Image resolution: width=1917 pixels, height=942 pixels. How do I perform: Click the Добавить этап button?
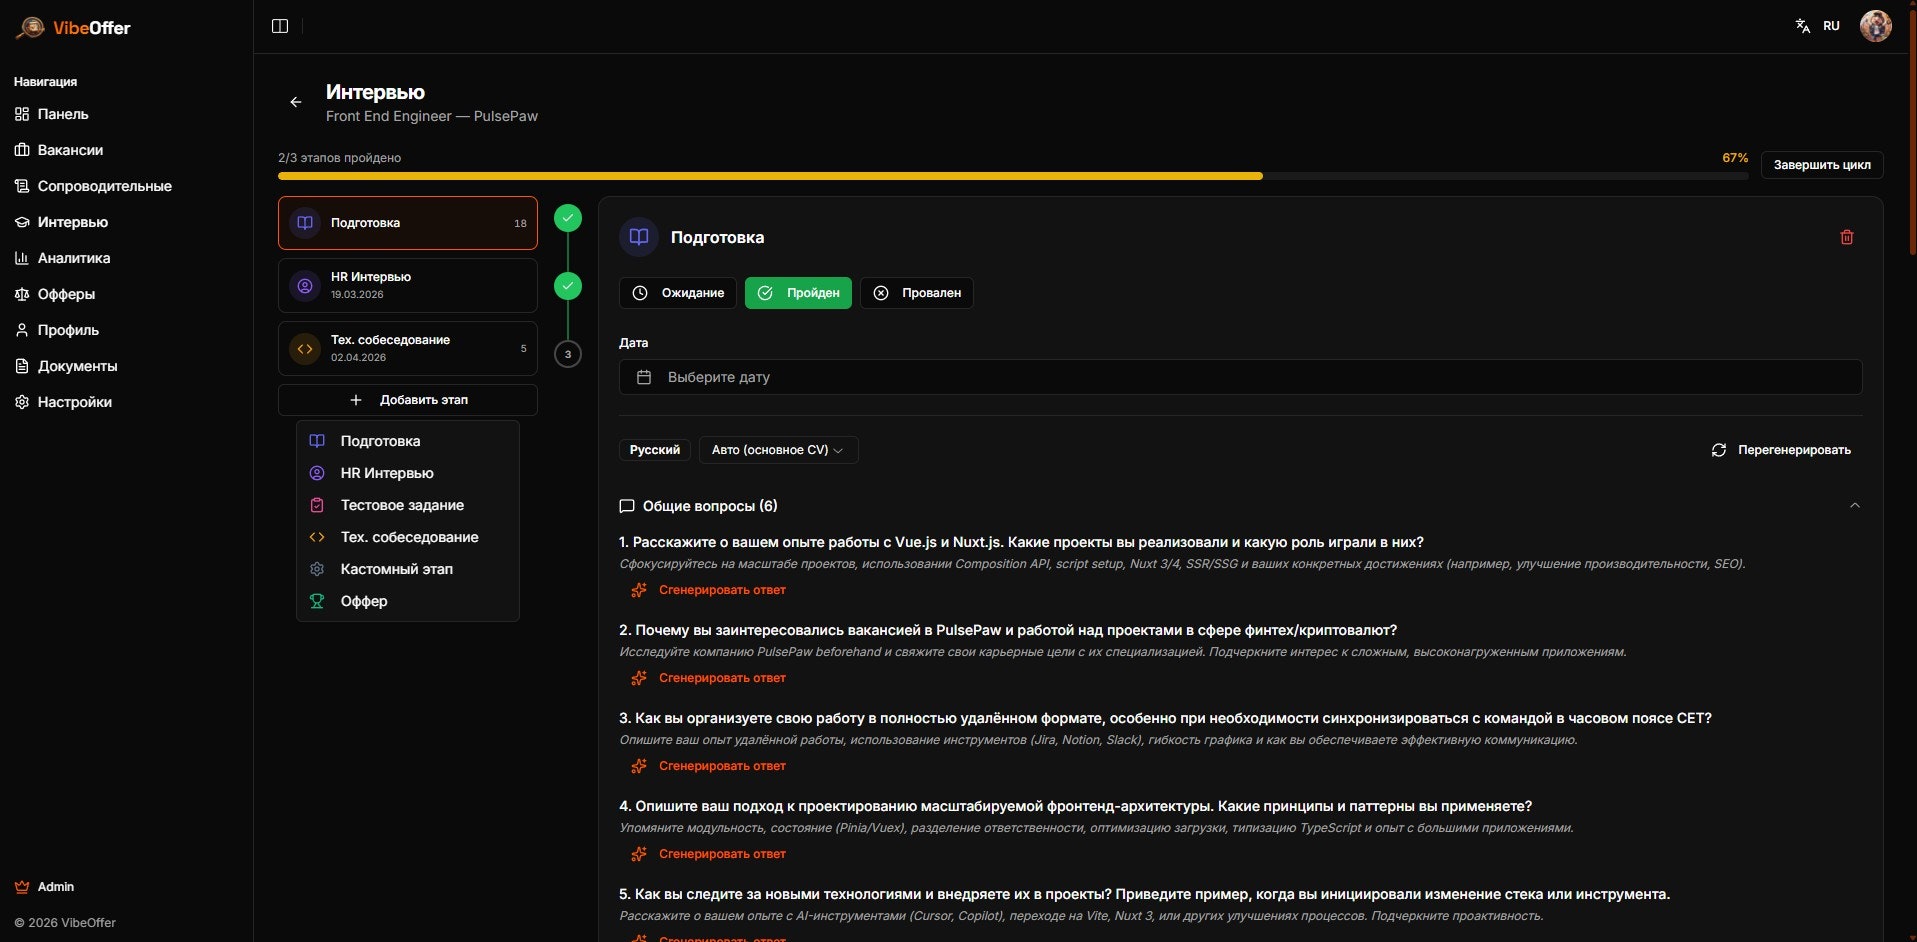click(x=408, y=400)
